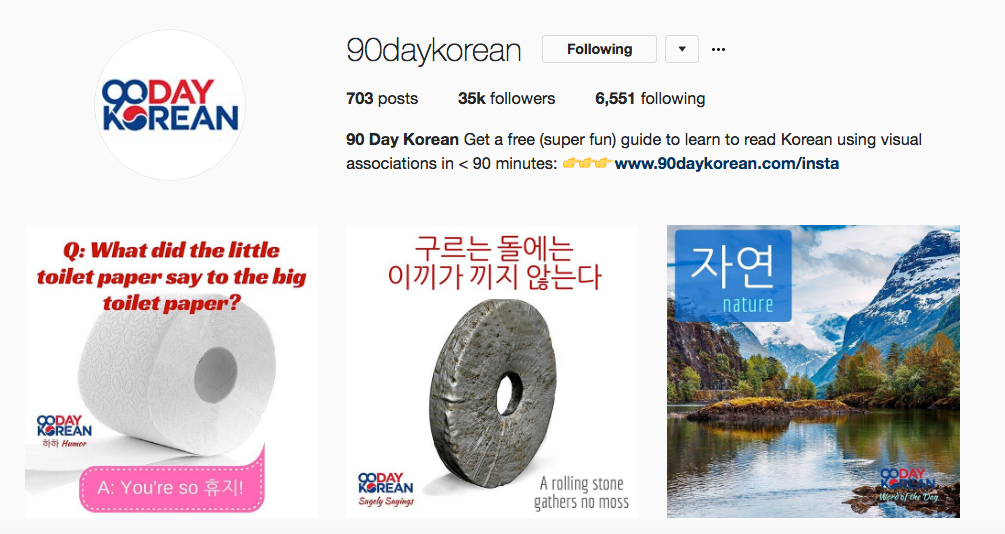Click the 703 posts count
The width and height of the screenshot is (1005, 534).
pyautogui.click(x=382, y=98)
